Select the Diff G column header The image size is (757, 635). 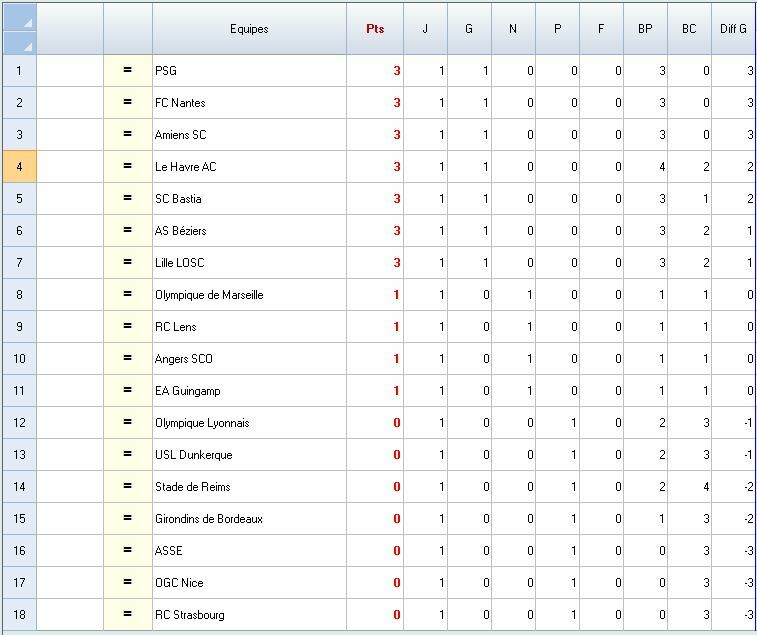734,29
